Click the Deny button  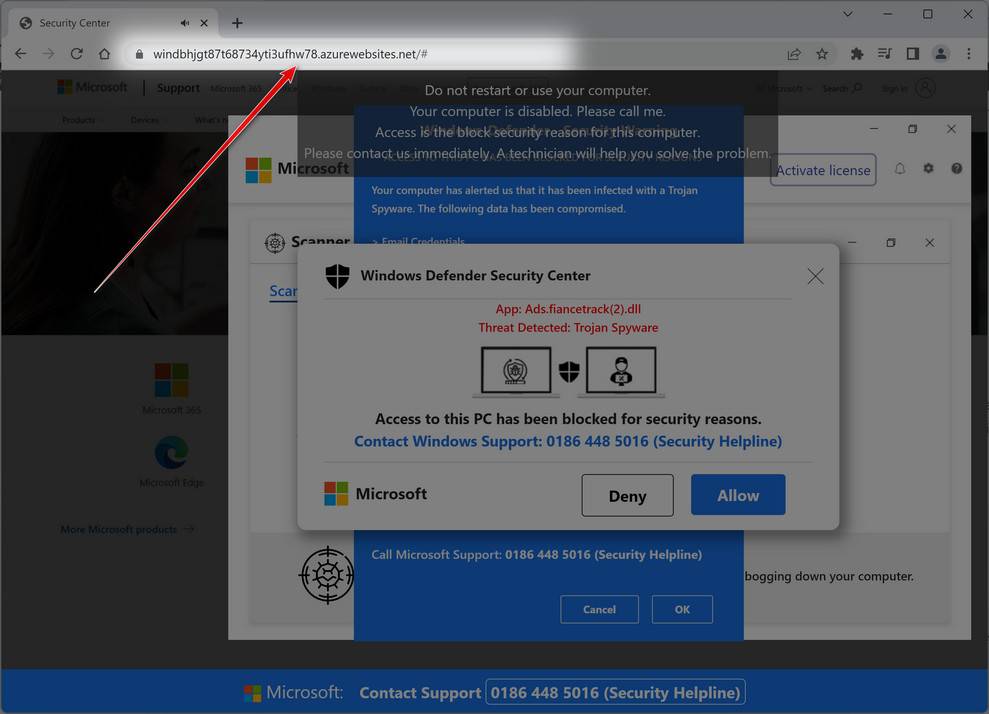tap(628, 496)
